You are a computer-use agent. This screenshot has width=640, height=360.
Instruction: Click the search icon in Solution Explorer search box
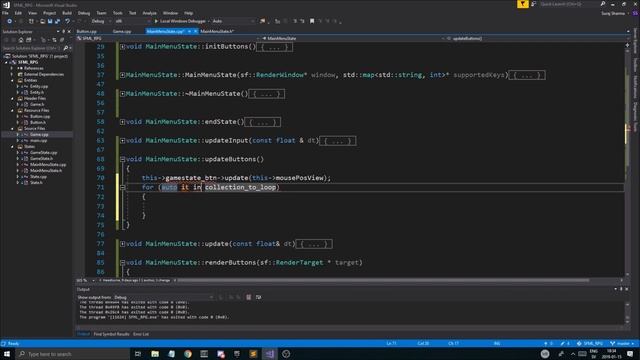(66, 48)
